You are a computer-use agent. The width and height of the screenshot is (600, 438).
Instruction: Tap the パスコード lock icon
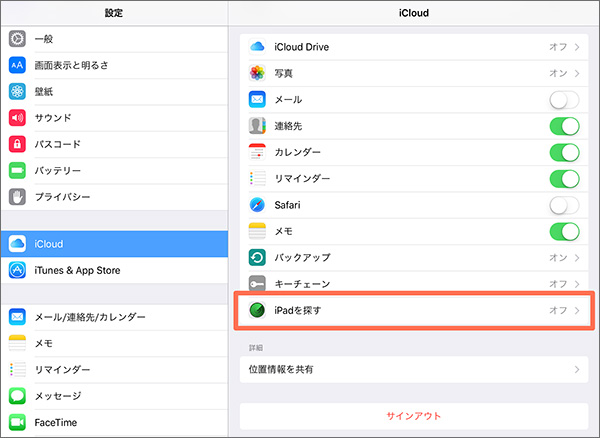point(17,144)
